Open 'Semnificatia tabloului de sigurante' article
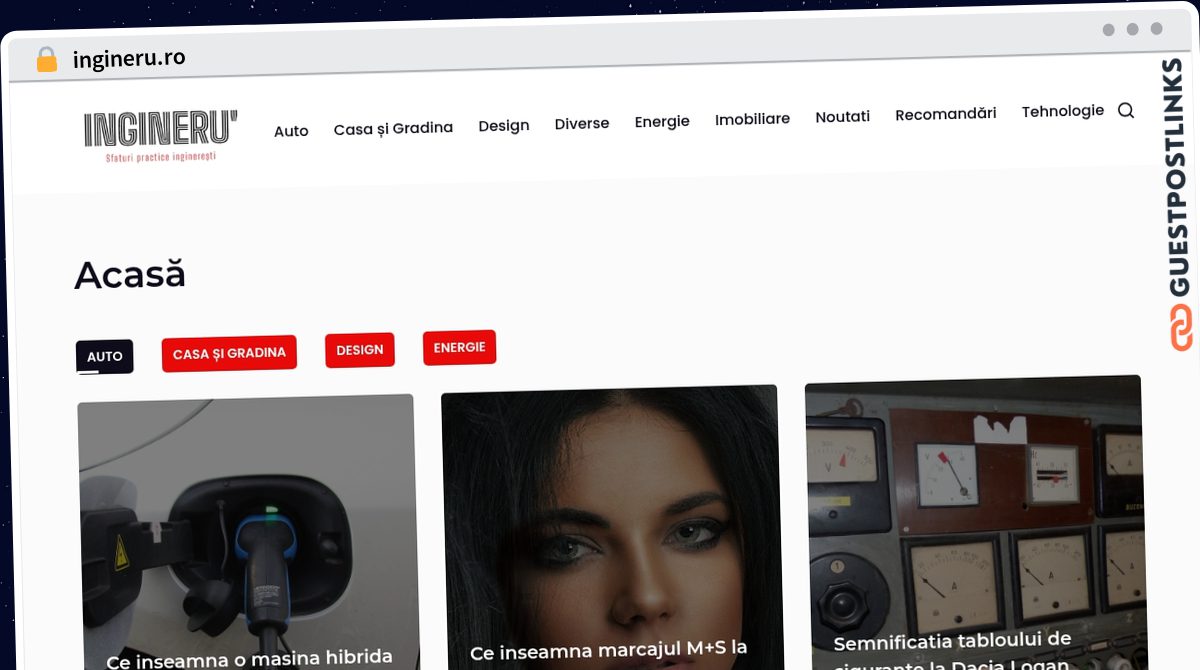 (x=952, y=650)
